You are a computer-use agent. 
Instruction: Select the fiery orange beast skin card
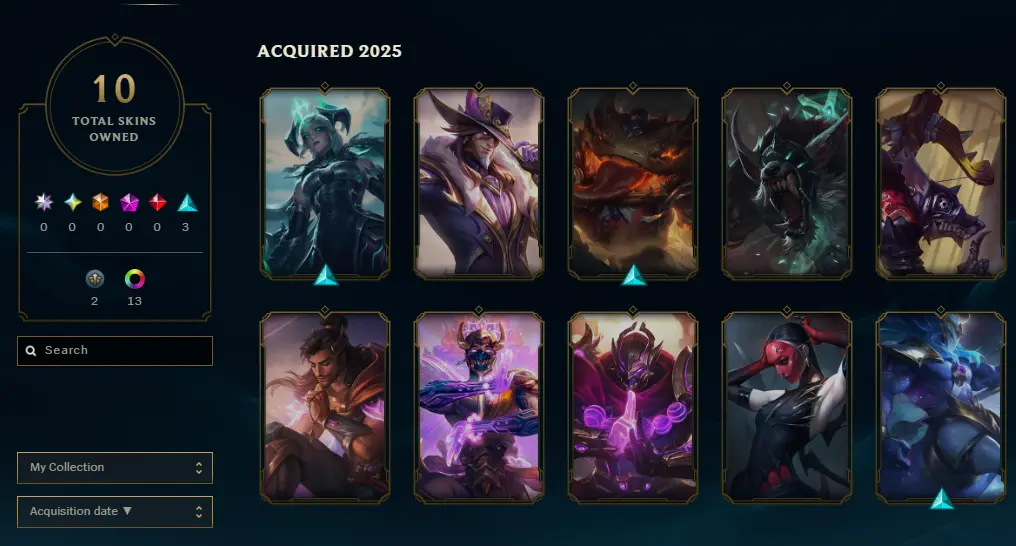tap(633, 184)
